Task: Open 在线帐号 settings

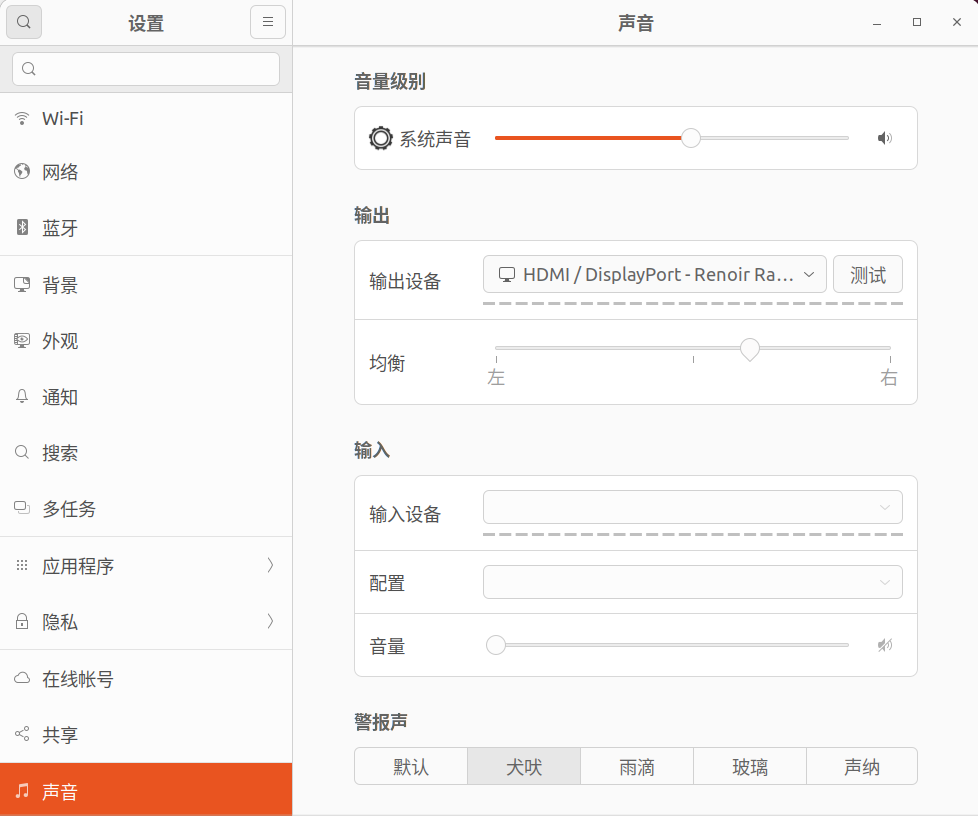Action: point(146,679)
